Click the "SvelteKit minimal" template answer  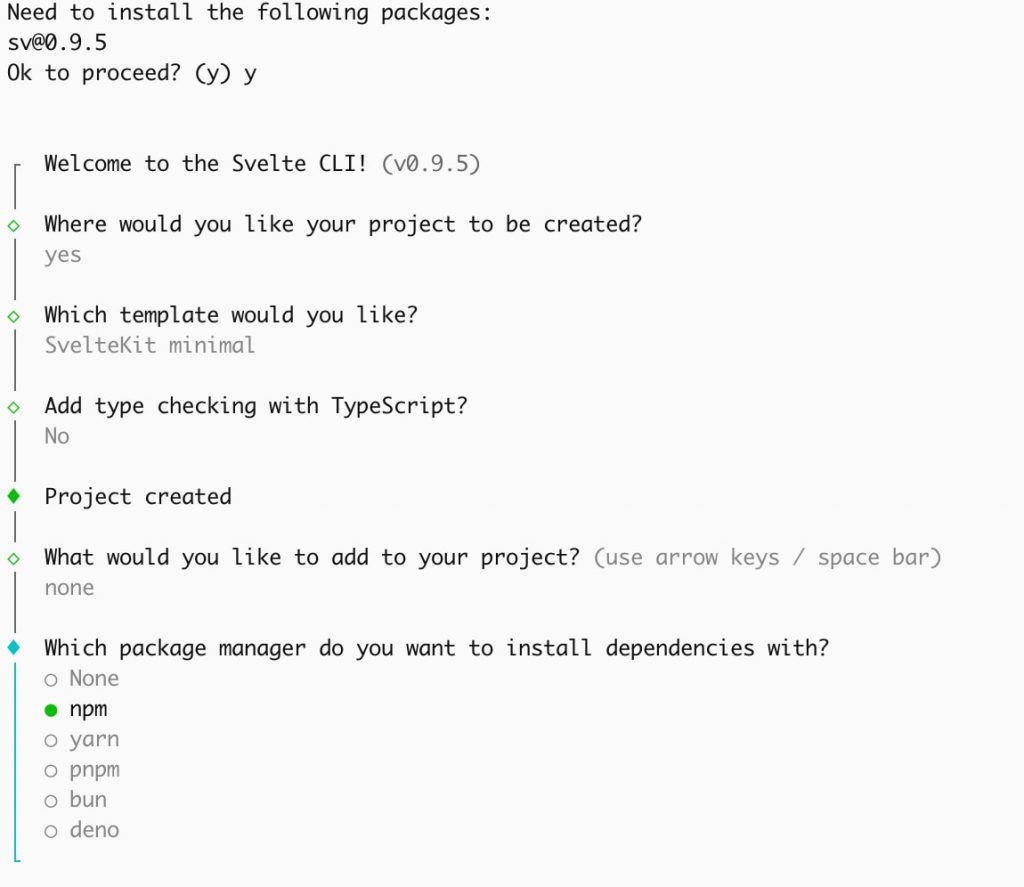click(150, 346)
